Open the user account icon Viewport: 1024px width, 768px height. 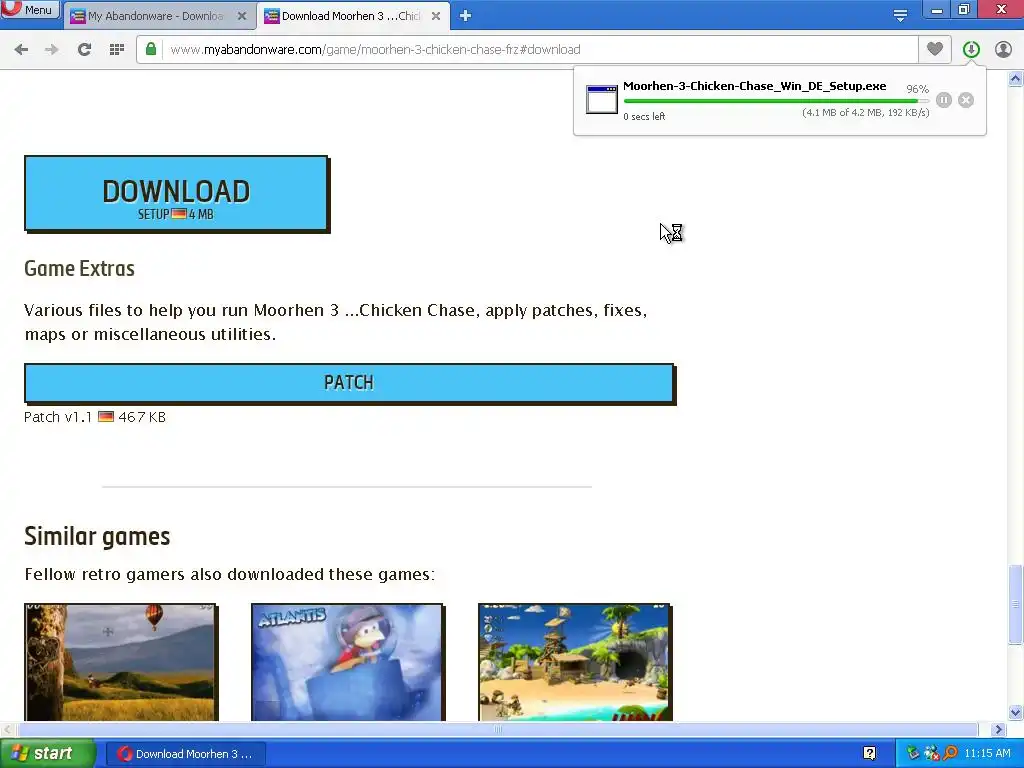coord(1003,49)
